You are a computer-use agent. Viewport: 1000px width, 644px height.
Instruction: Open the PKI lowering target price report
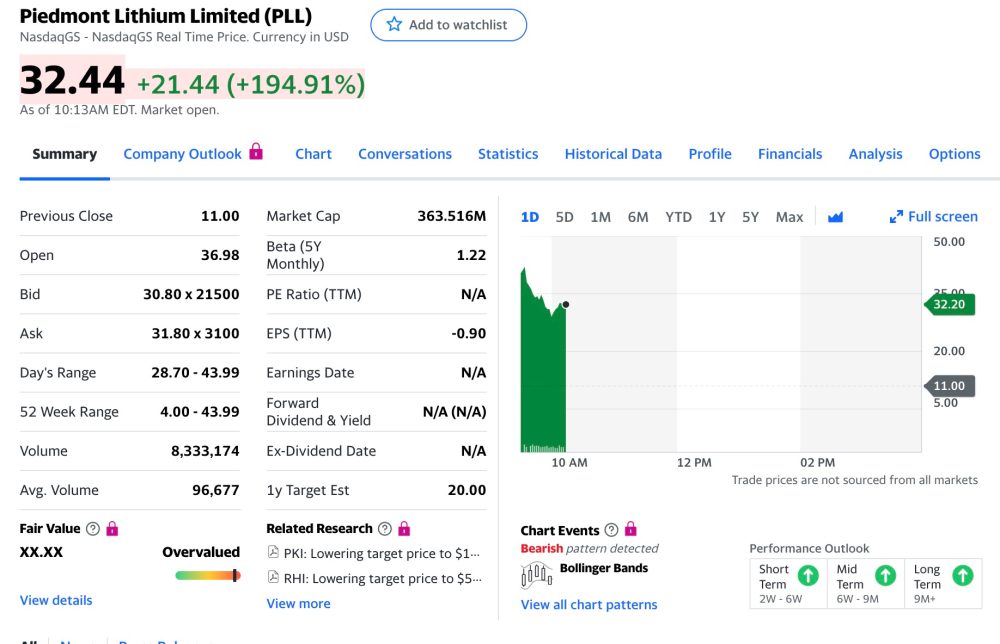tap(380, 553)
